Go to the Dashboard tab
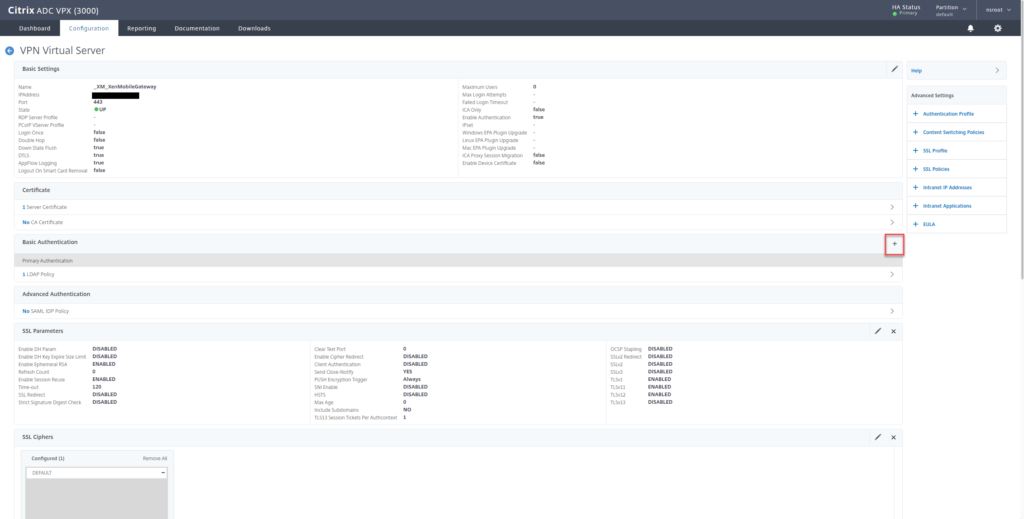This screenshot has width=1024, height=519. pyautogui.click(x=34, y=28)
